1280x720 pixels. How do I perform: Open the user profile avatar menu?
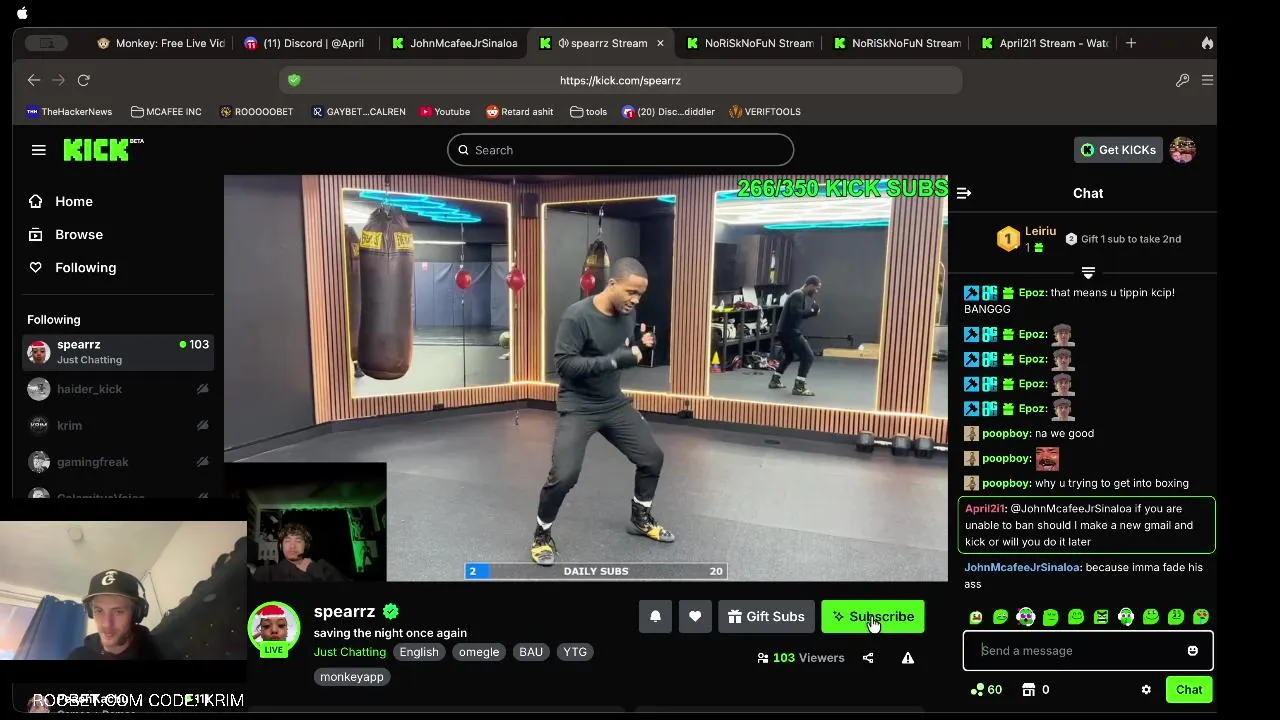click(x=1183, y=150)
